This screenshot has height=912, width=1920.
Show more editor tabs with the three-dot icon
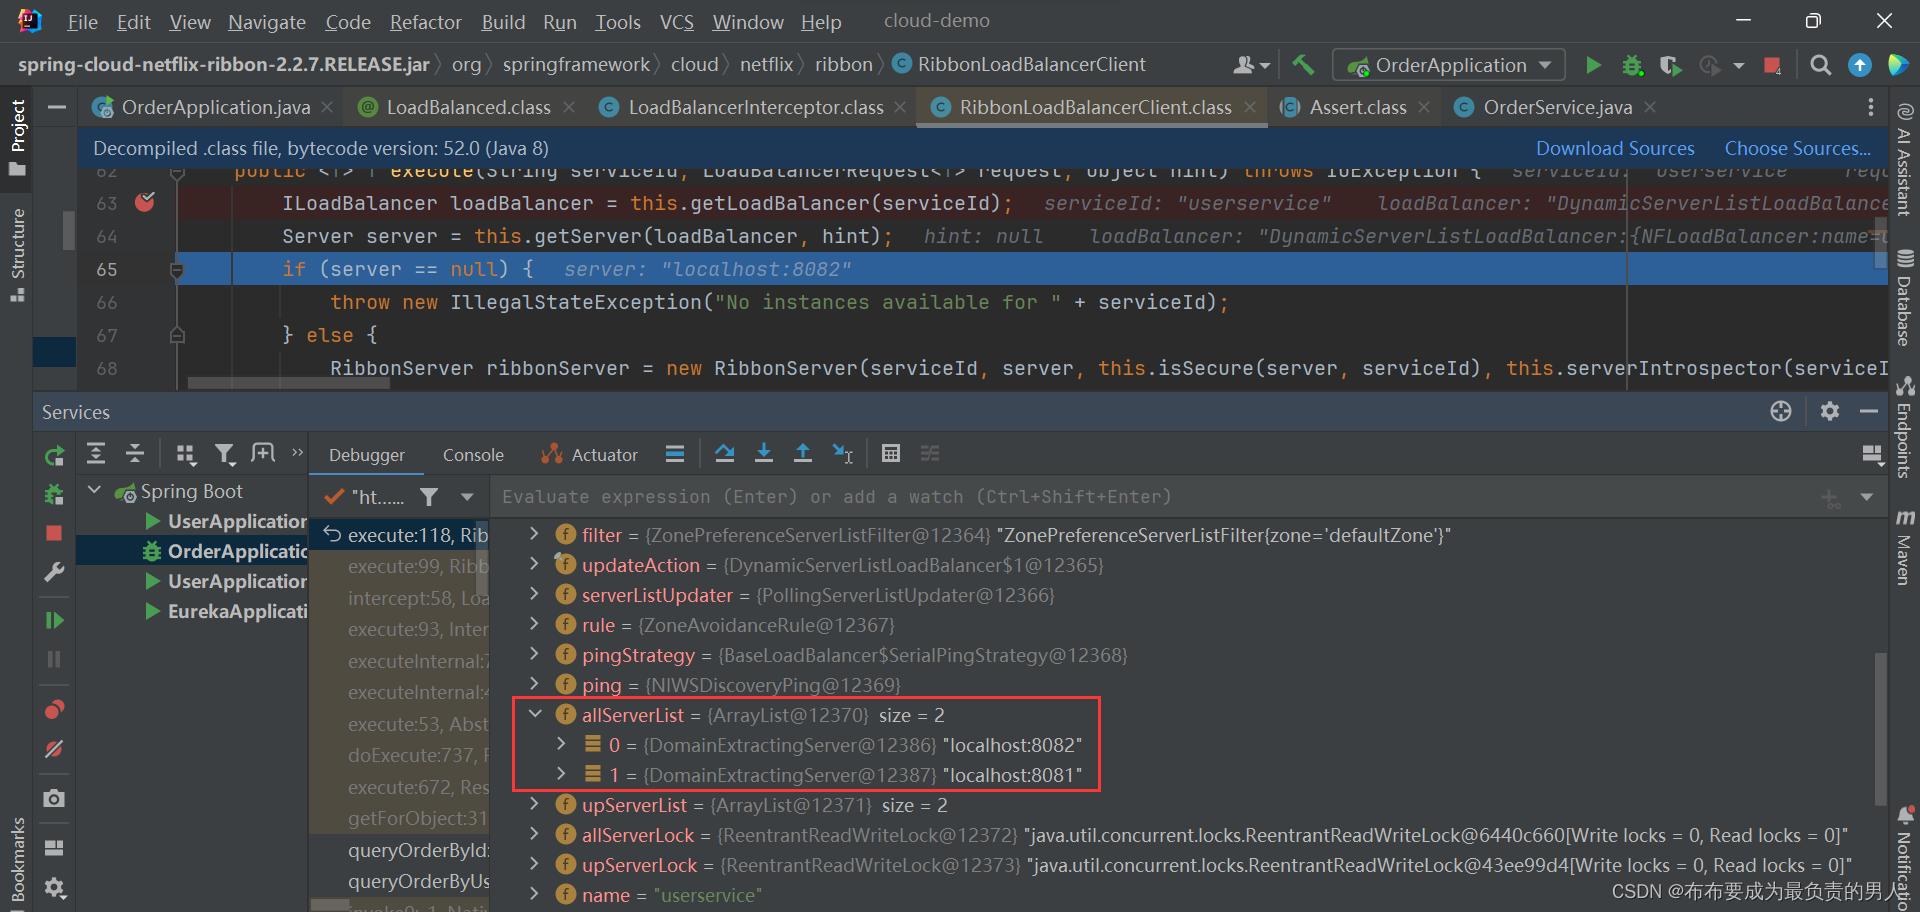point(1870,107)
